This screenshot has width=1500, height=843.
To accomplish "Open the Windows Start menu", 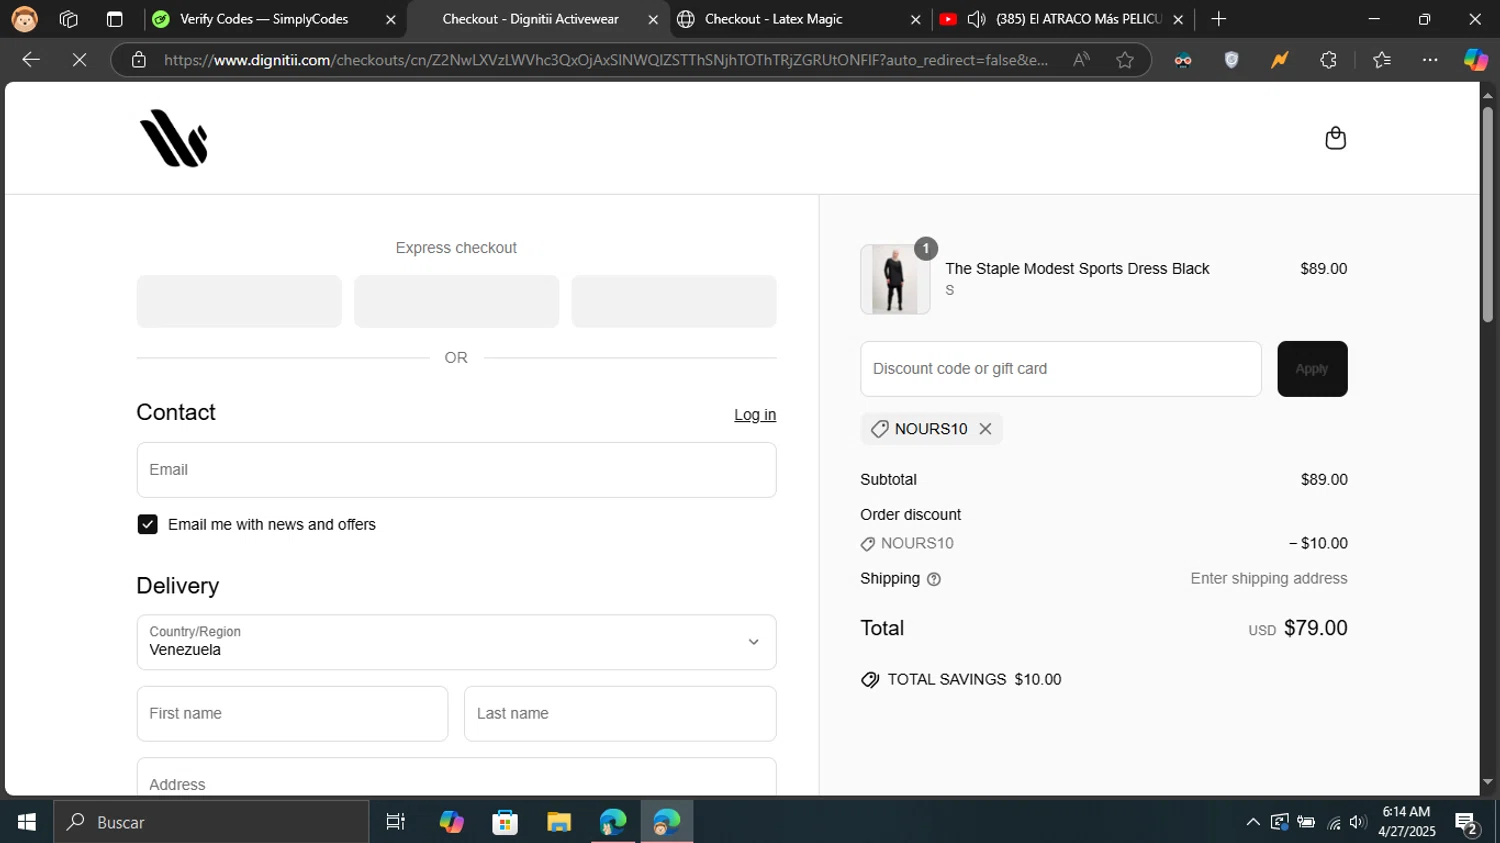I will point(27,822).
